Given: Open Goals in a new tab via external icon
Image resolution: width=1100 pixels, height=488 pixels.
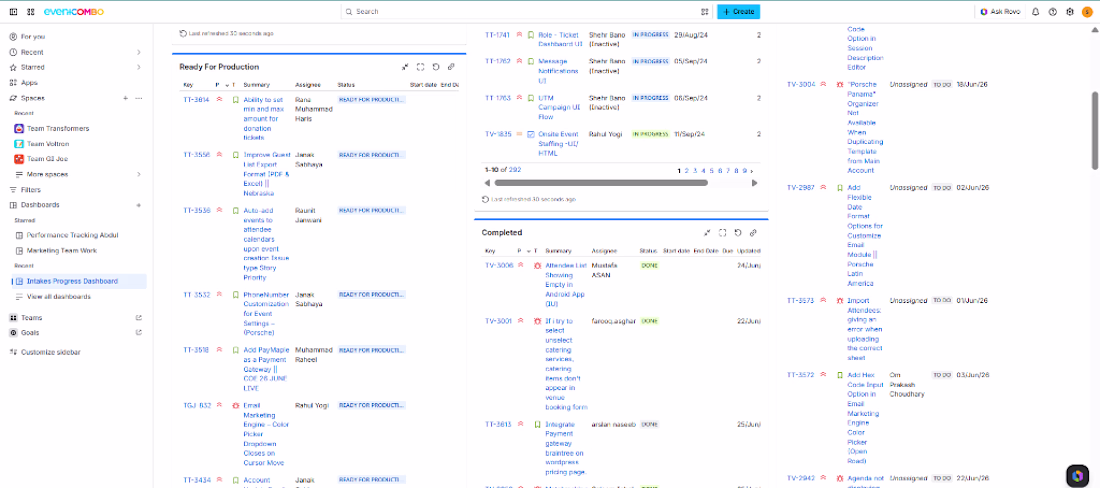Looking at the screenshot, I should coord(138,332).
